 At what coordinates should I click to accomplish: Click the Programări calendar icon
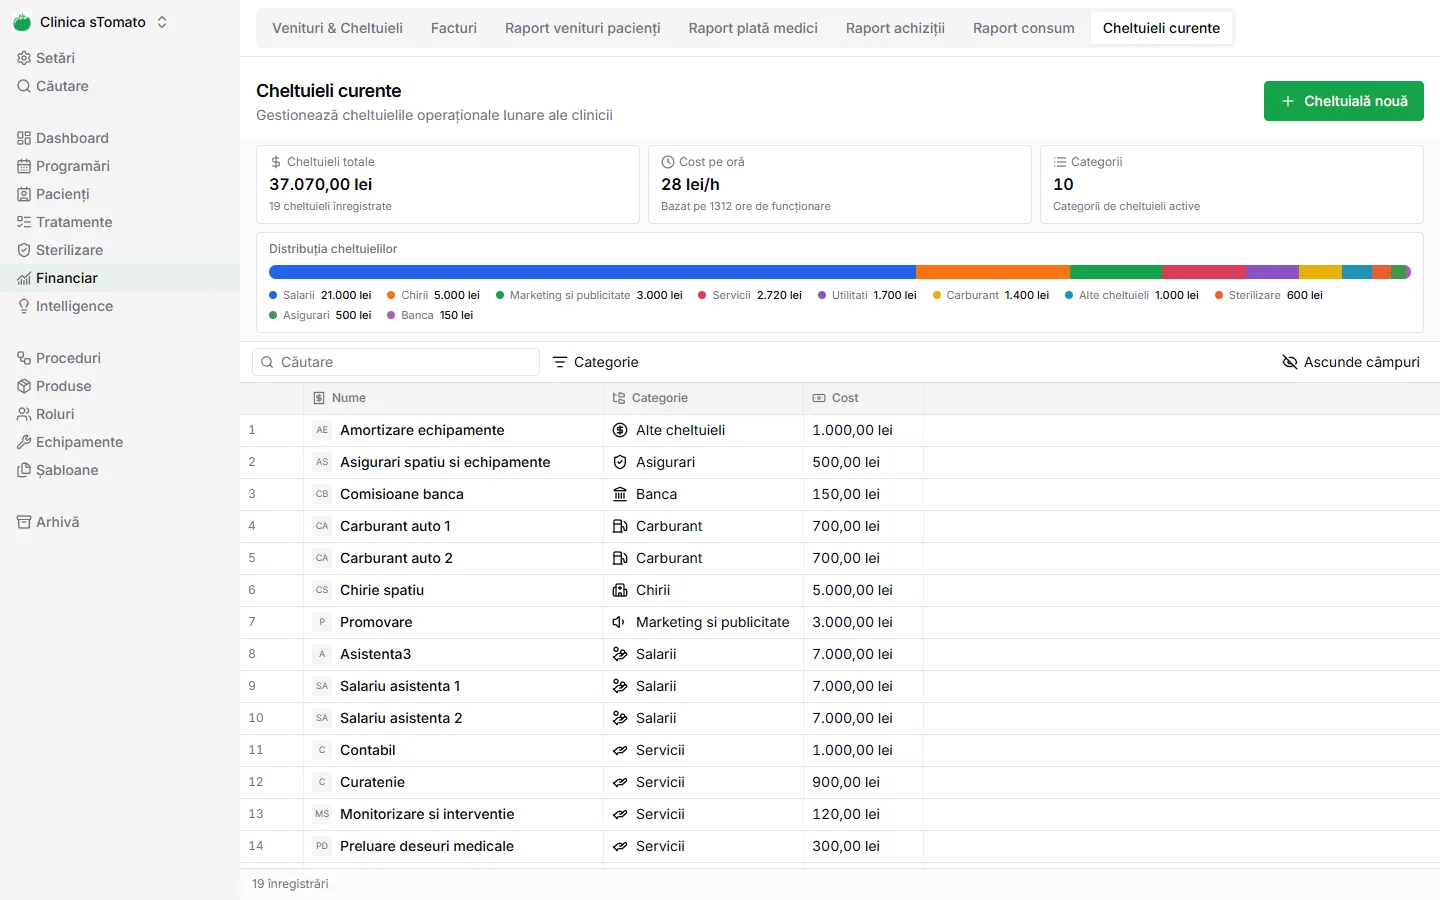(24, 166)
